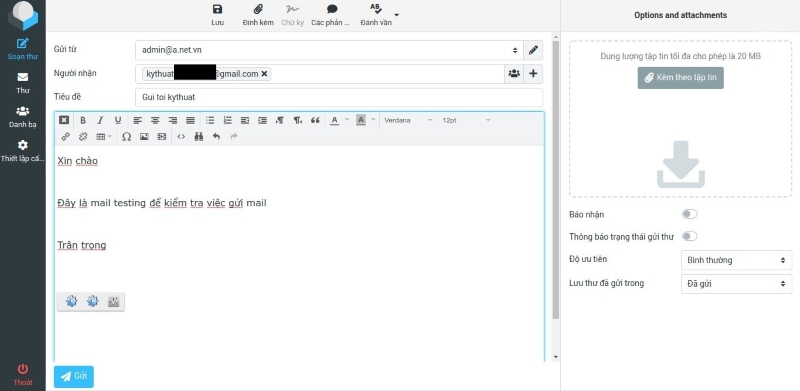Screen dimensions: 800x391
Task: Open the source code view icon
Action: [x=181, y=136]
